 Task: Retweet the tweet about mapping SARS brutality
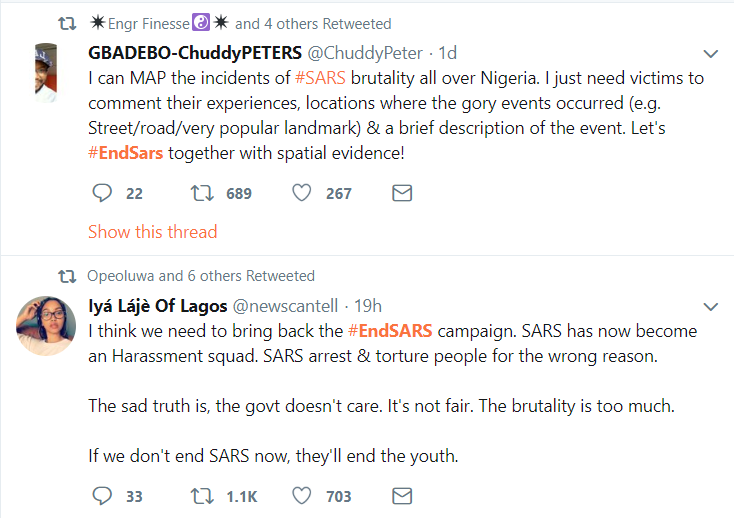tap(200, 193)
